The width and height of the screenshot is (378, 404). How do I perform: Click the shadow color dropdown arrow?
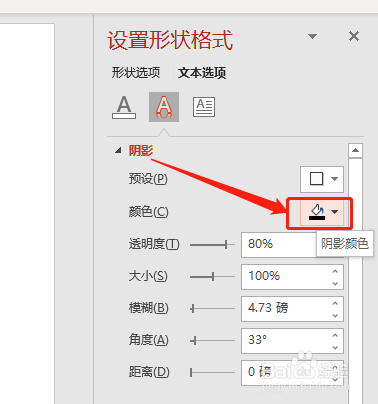(335, 212)
